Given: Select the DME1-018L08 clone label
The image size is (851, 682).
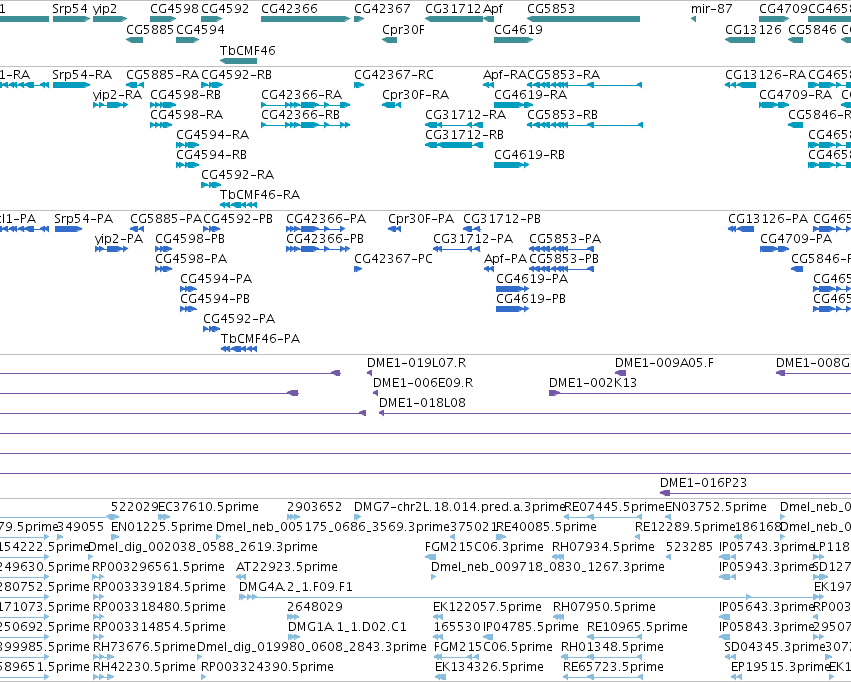Looking at the screenshot, I should click(x=422, y=403).
